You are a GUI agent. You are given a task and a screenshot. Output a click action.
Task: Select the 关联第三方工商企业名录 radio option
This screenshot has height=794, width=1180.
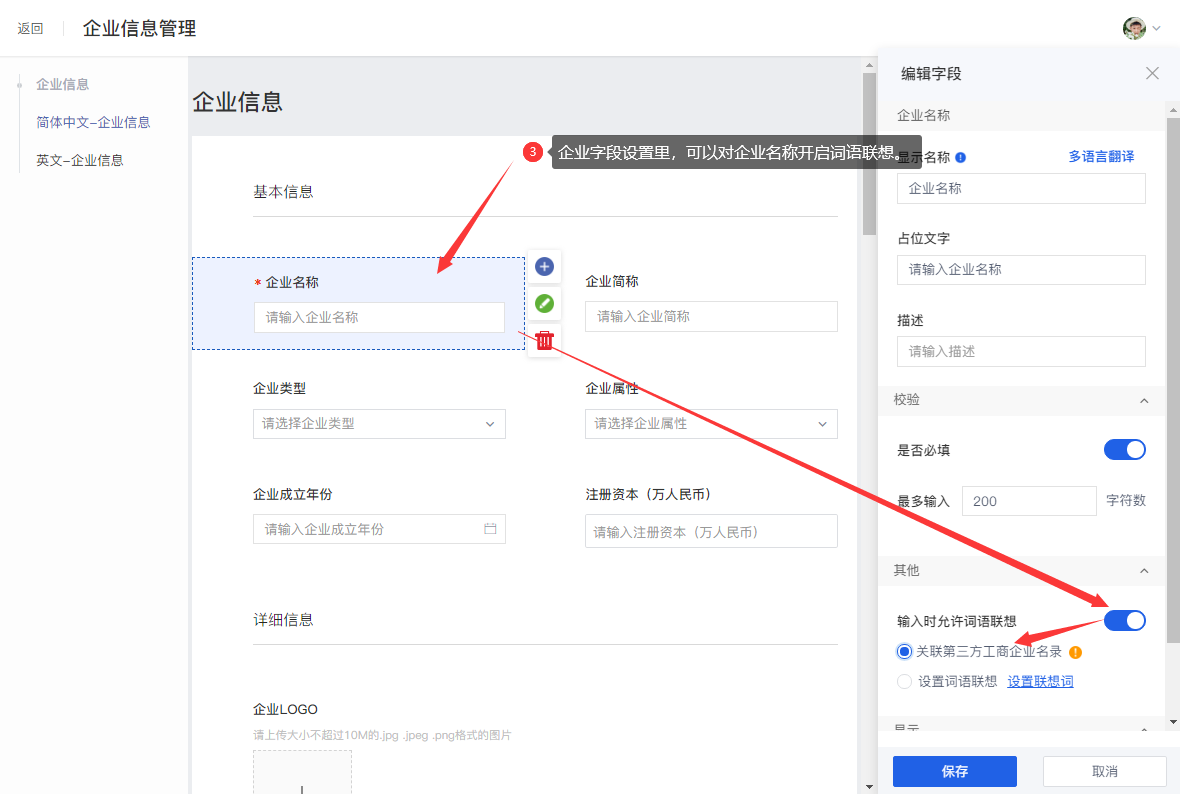pos(905,652)
